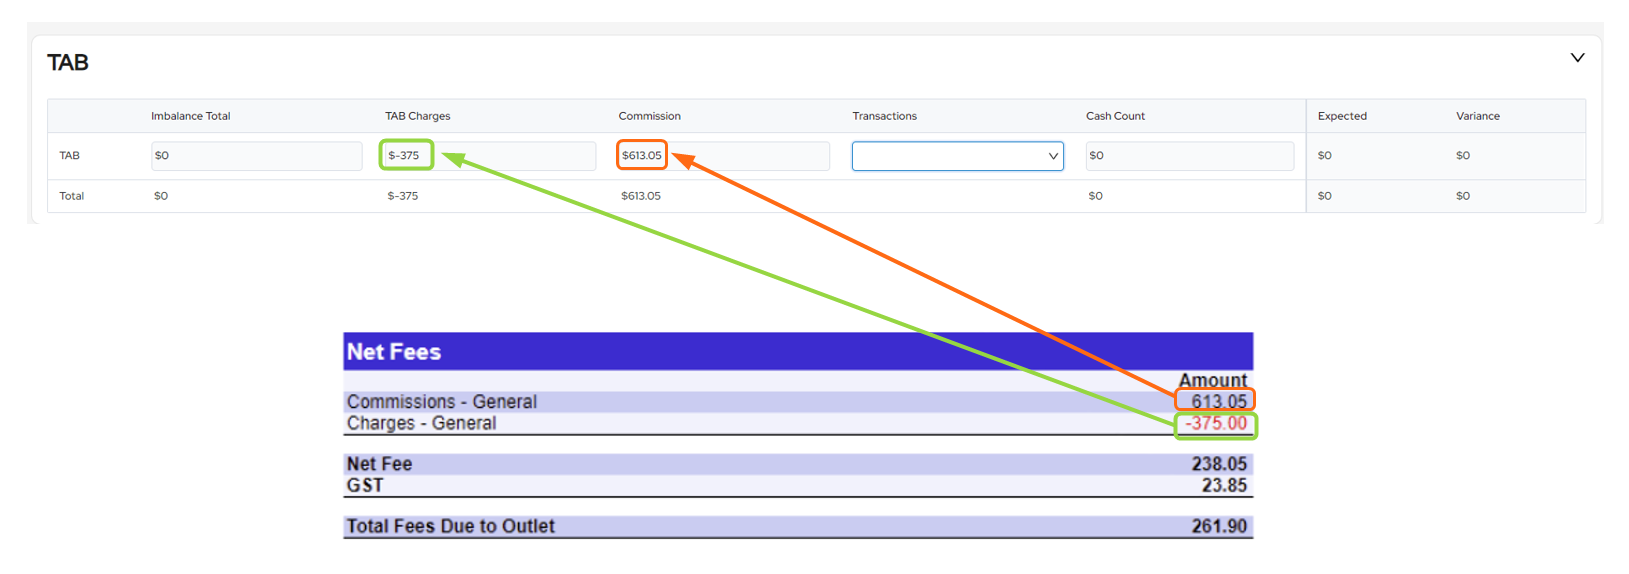Click the Net Fee label
Screen dimensions: 1629x574
(x=379, y=464)
